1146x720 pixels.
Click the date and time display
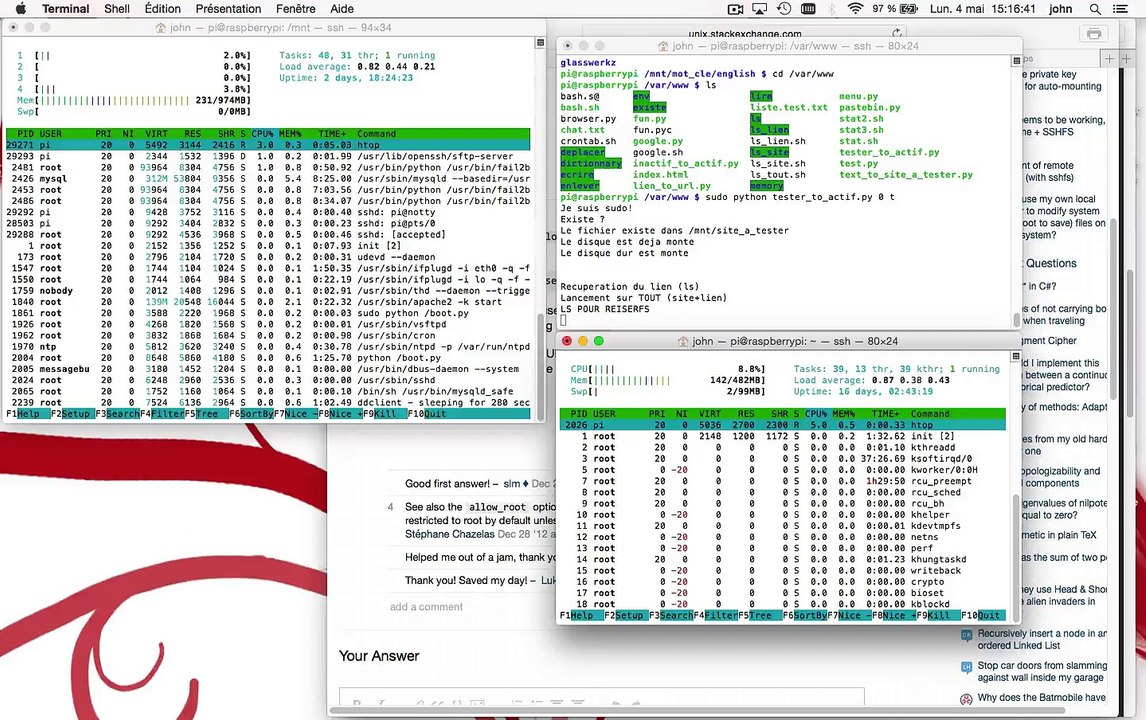[x=985, y=9]
